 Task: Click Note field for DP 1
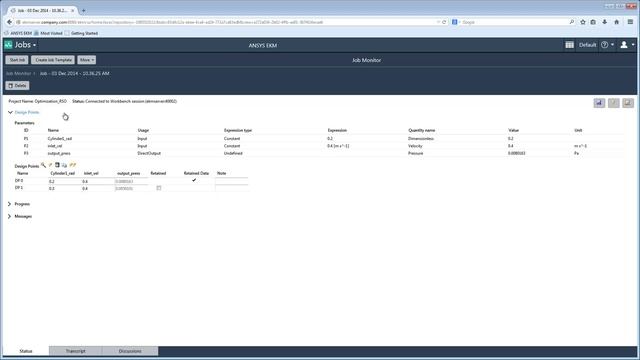[x=231, y=188]
